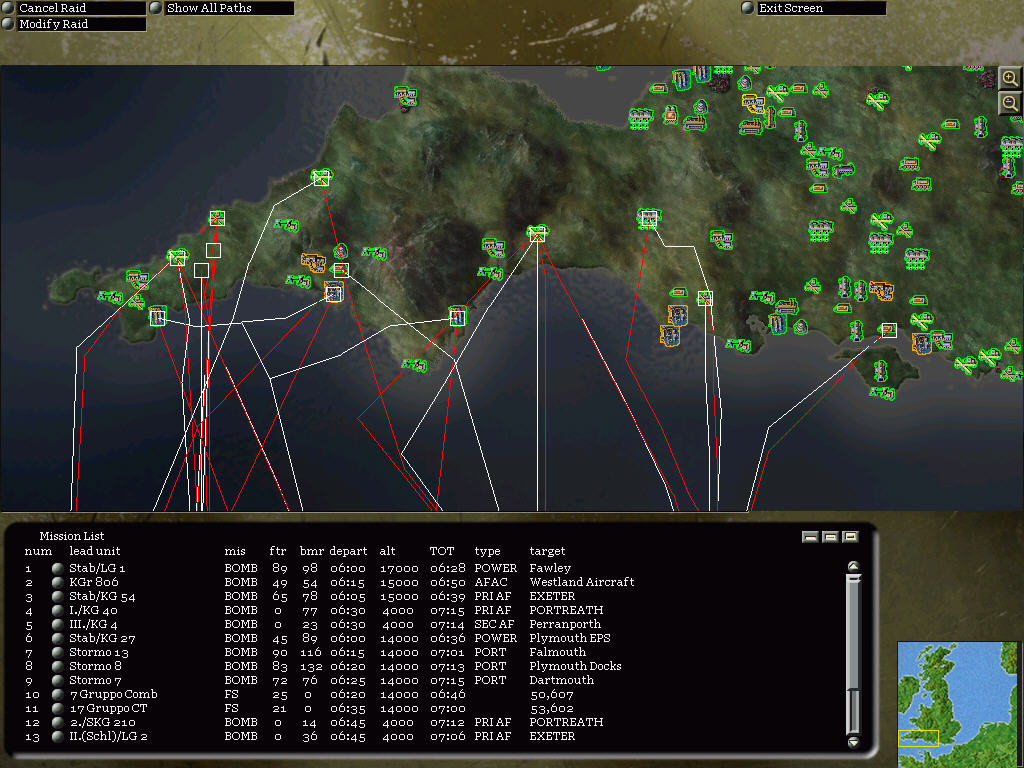This screenshot has width=1024, height=768.
Task: Zoom out the map with the minus magnifier
Action: [x=1010, y=103]
